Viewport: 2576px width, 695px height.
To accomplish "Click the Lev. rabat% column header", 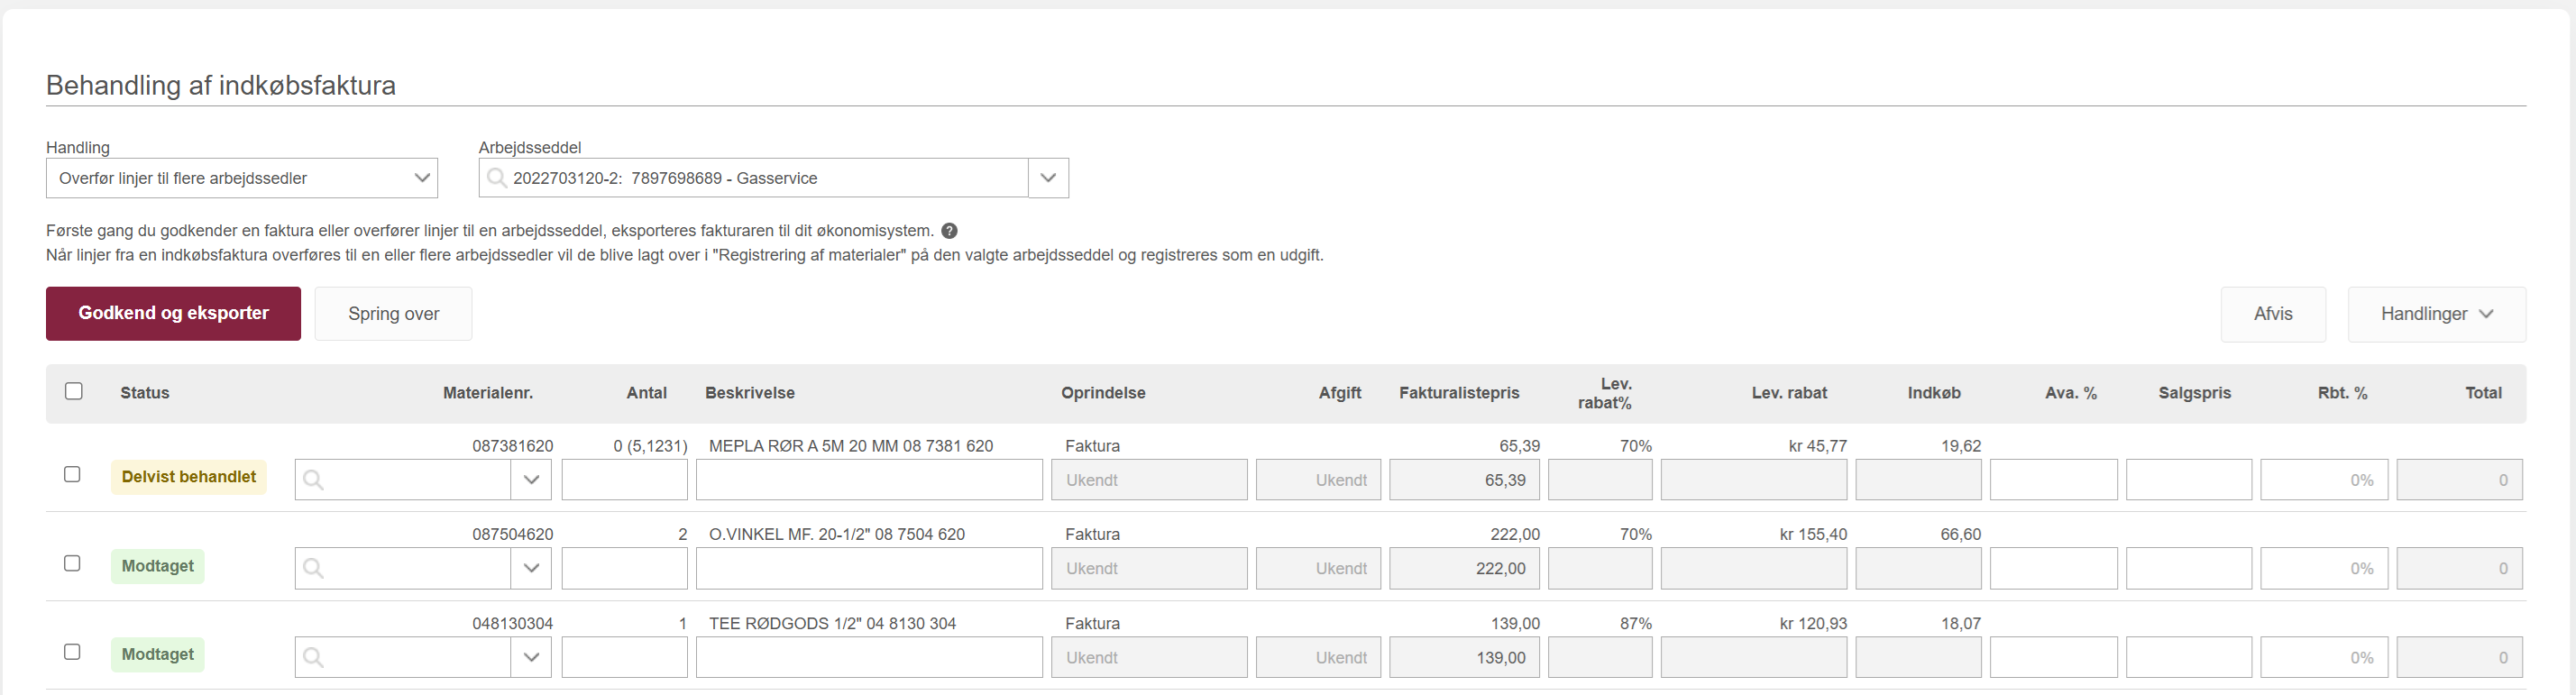I will (1605, 393).
